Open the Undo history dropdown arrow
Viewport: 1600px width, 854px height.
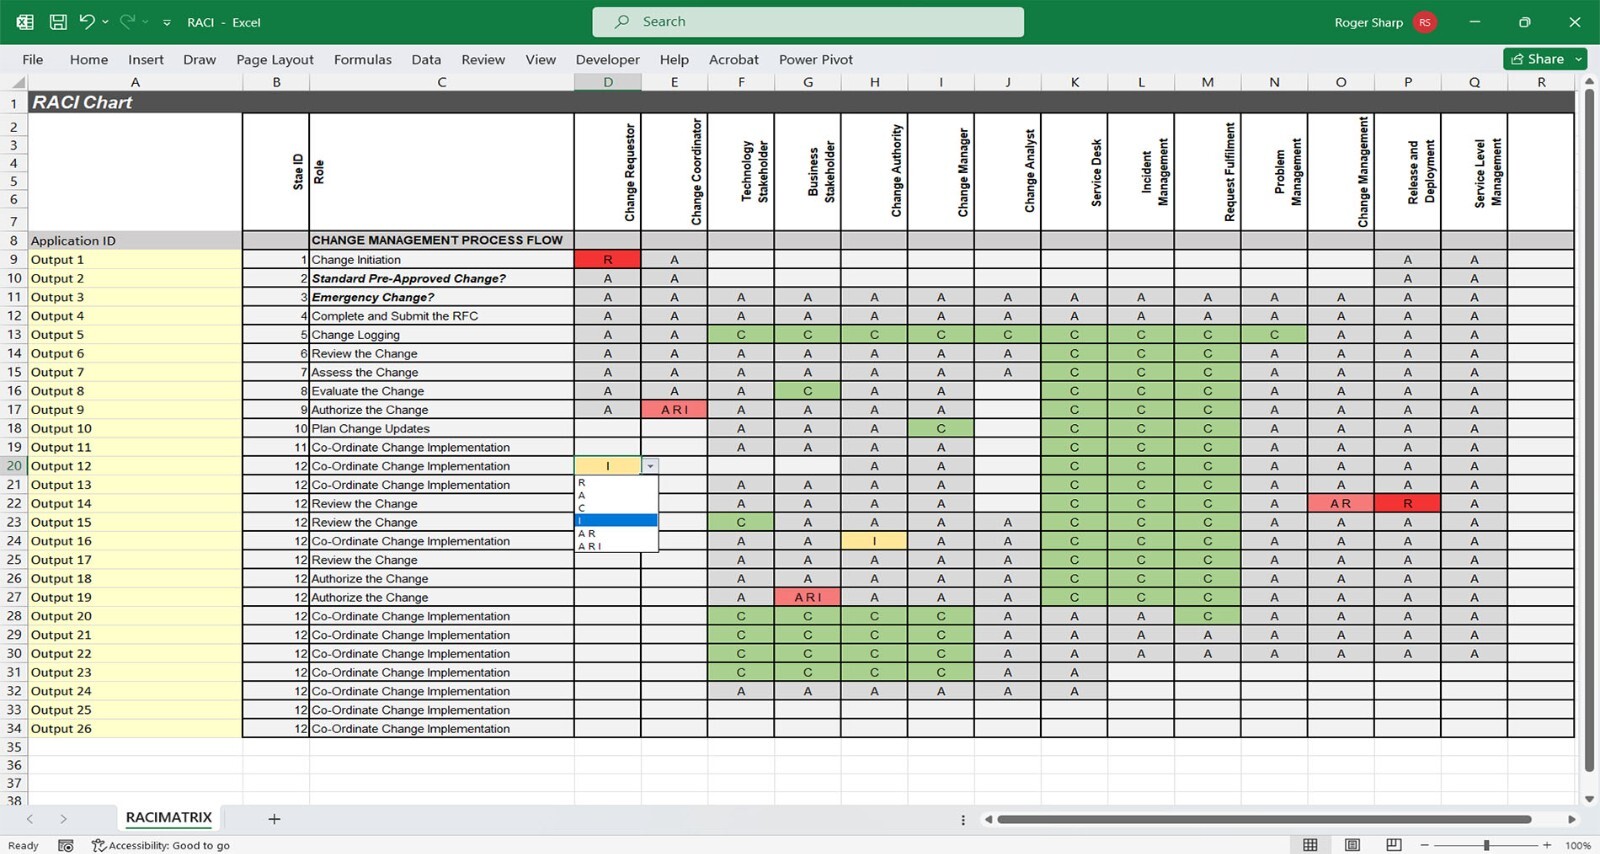click(x=105, y=22)
